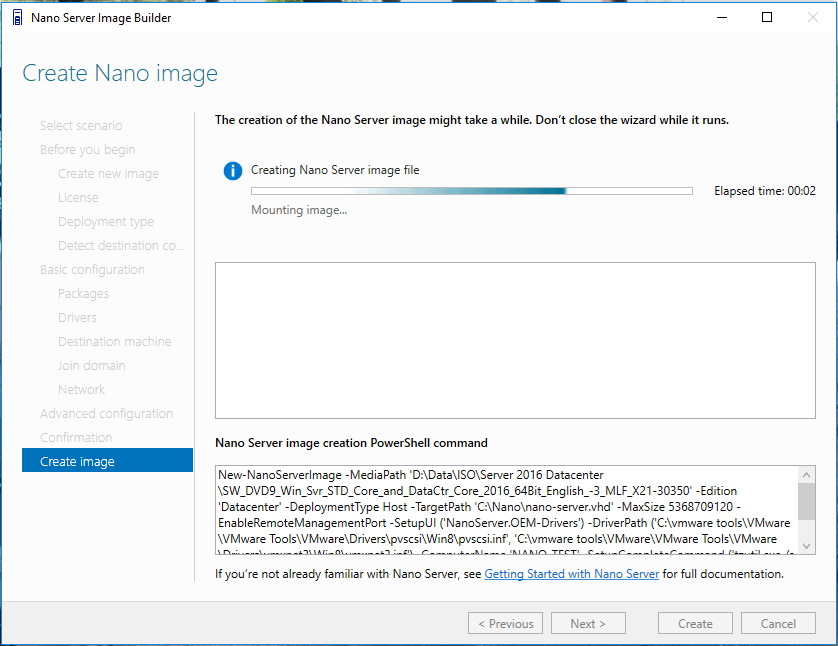
Task: Select the Deployment type step
Action: [106, 221]
